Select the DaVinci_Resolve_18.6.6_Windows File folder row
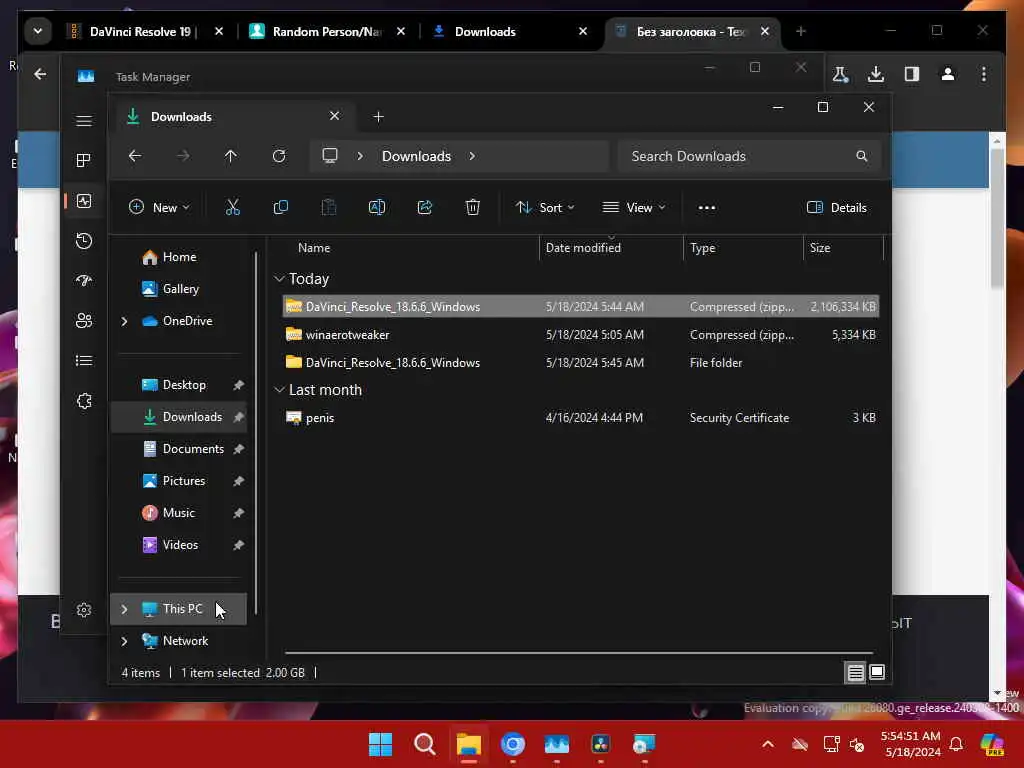 coord(581,363)
